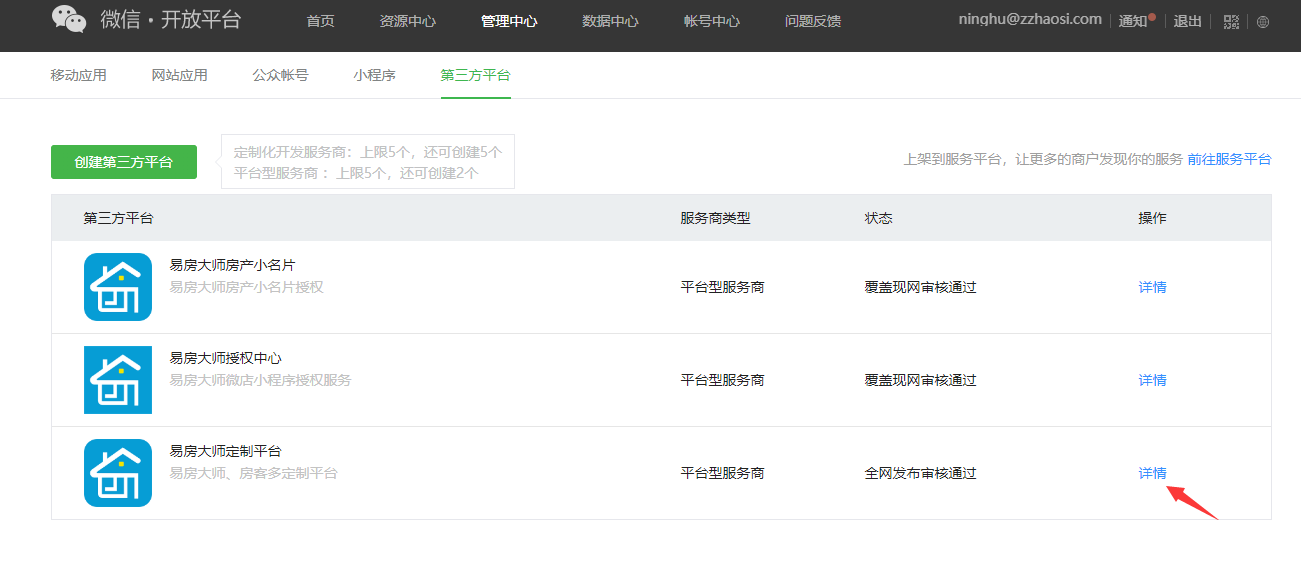Click the 操作 column header
1301x575 pixels.
(1153, 218)
